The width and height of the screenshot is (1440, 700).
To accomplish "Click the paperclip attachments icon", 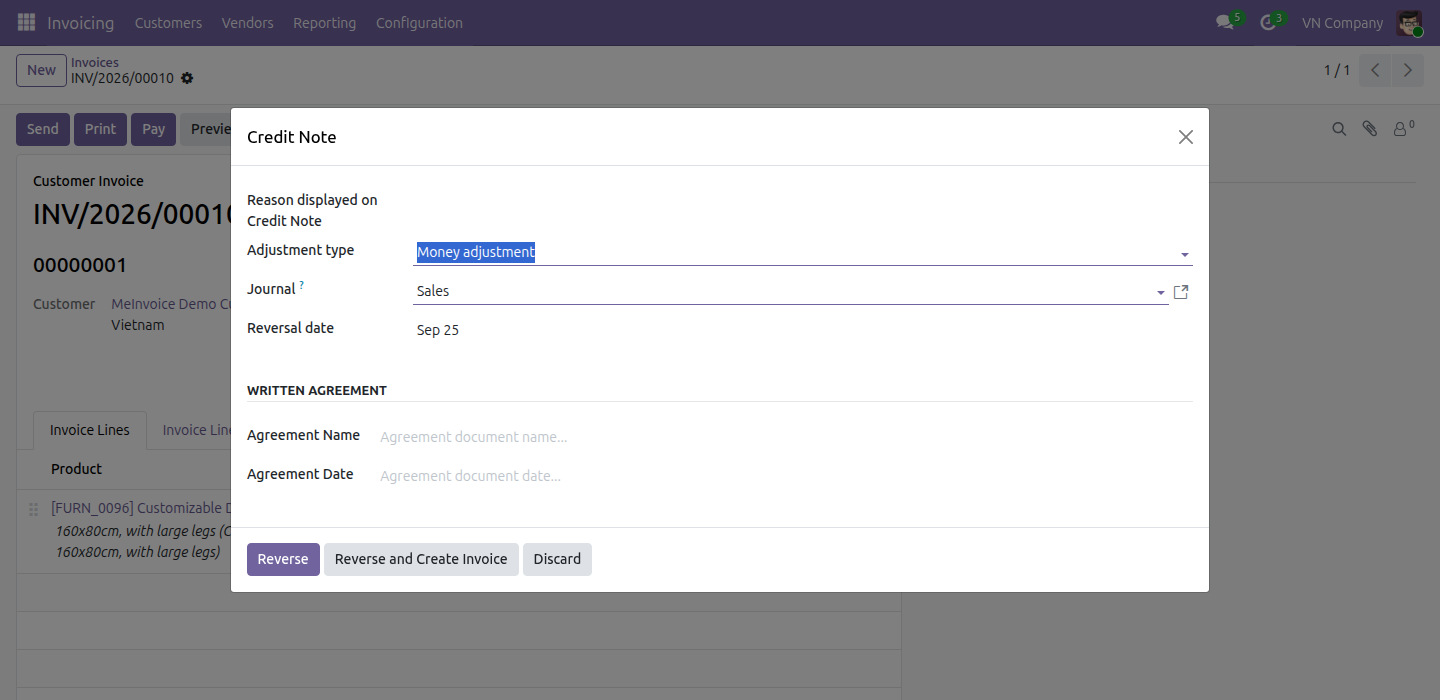I will tap(1370, 129).
